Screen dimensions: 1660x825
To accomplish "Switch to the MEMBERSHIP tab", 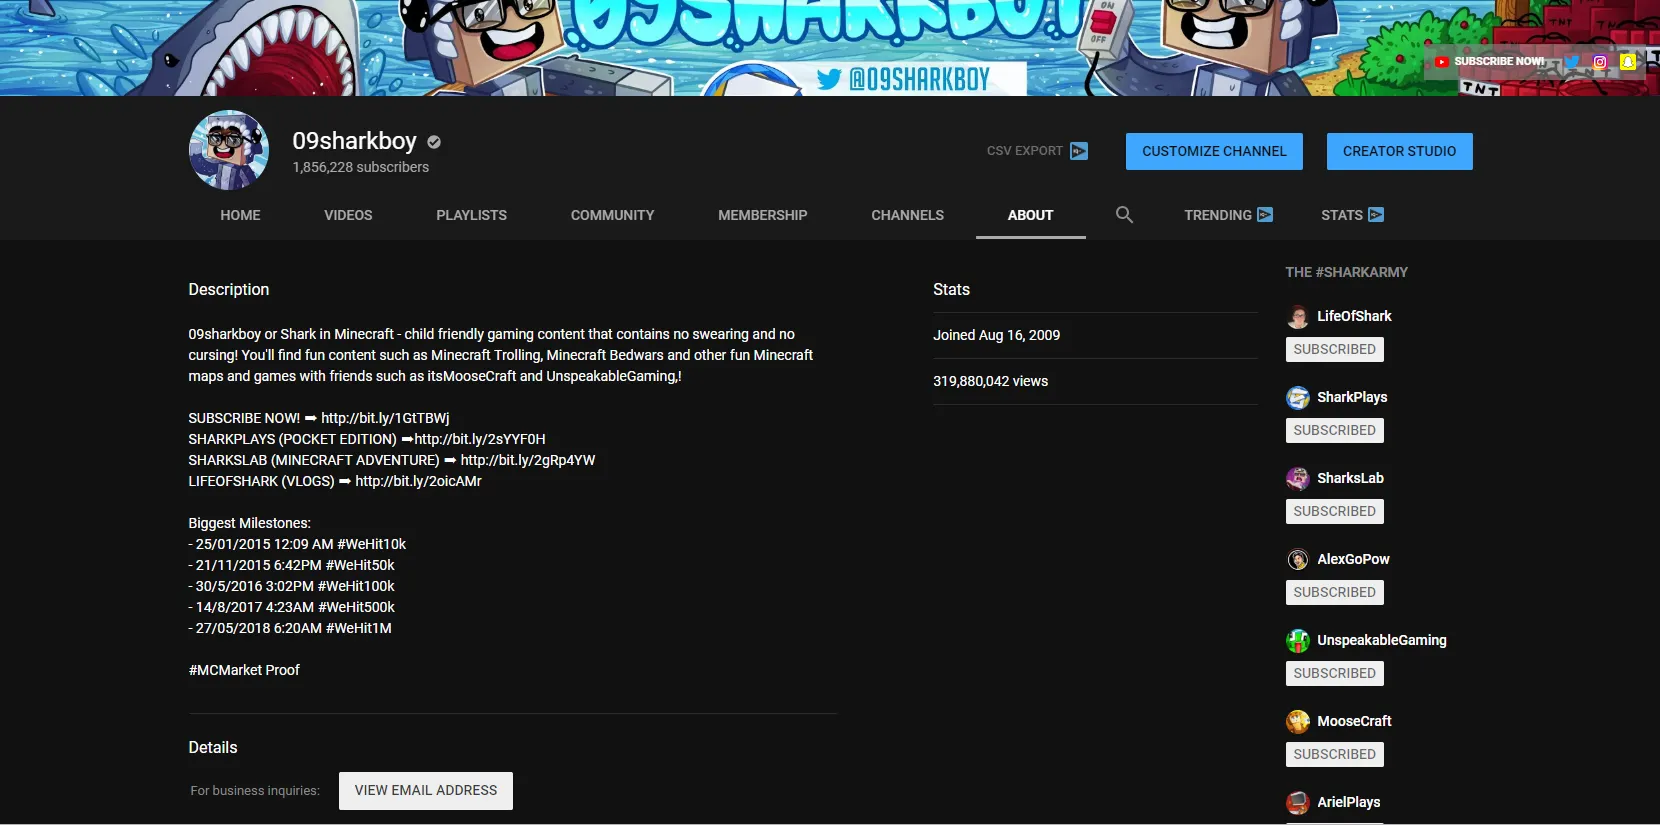I will pyautogui.click(x=763, y=215).
